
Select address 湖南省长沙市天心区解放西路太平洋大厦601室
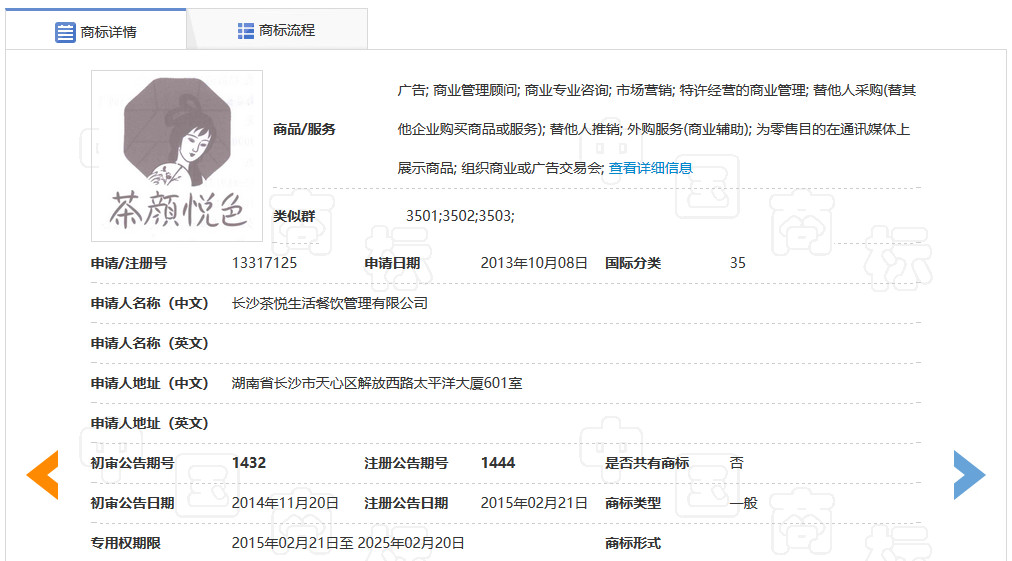pos(377,383)
